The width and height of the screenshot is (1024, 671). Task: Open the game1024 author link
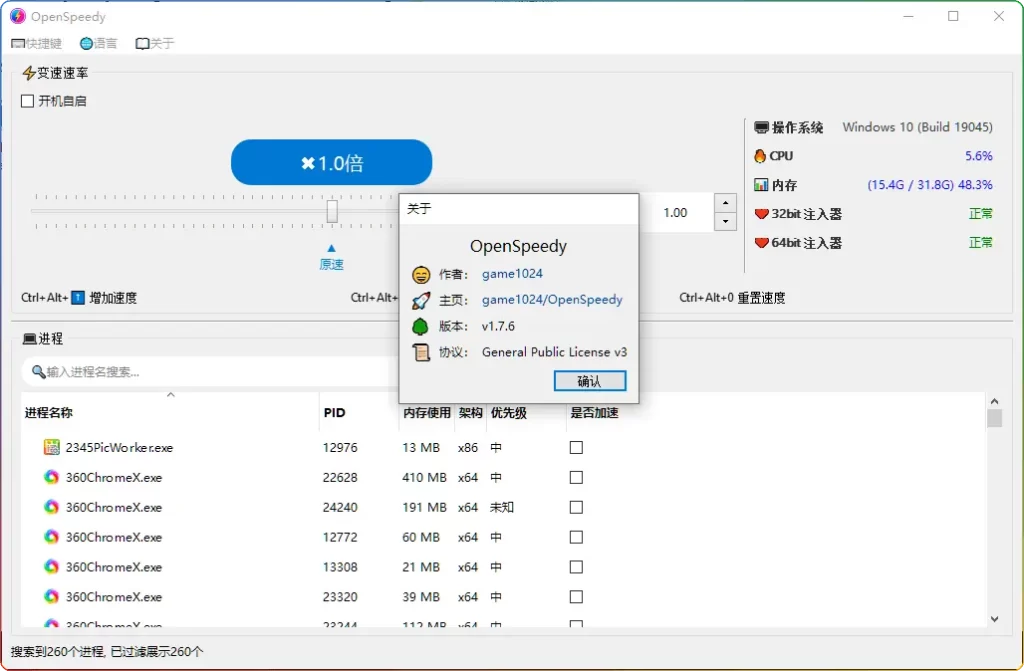(x=512, y=274)
